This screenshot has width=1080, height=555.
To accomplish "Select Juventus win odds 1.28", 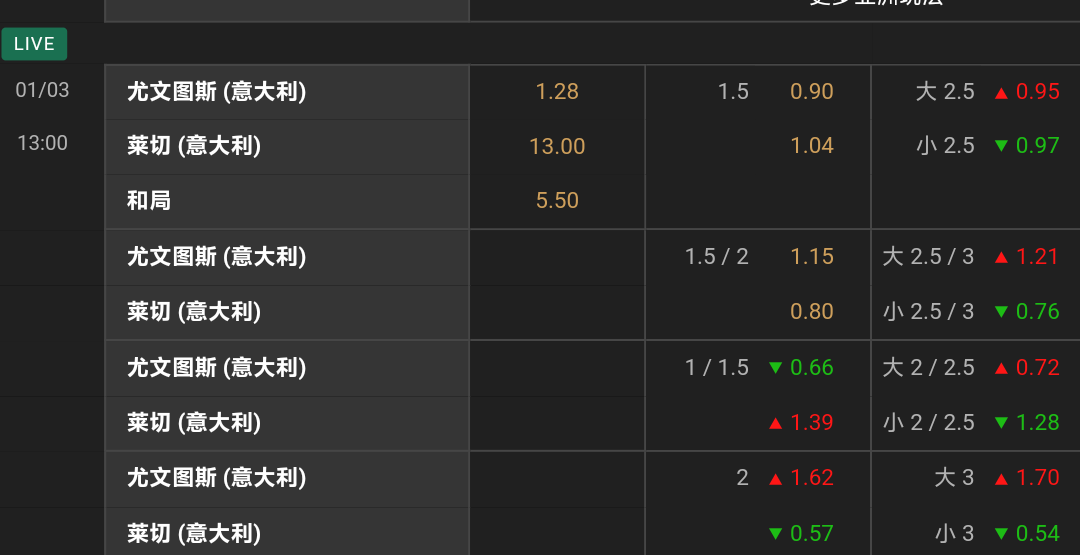I will pos(557,92).
